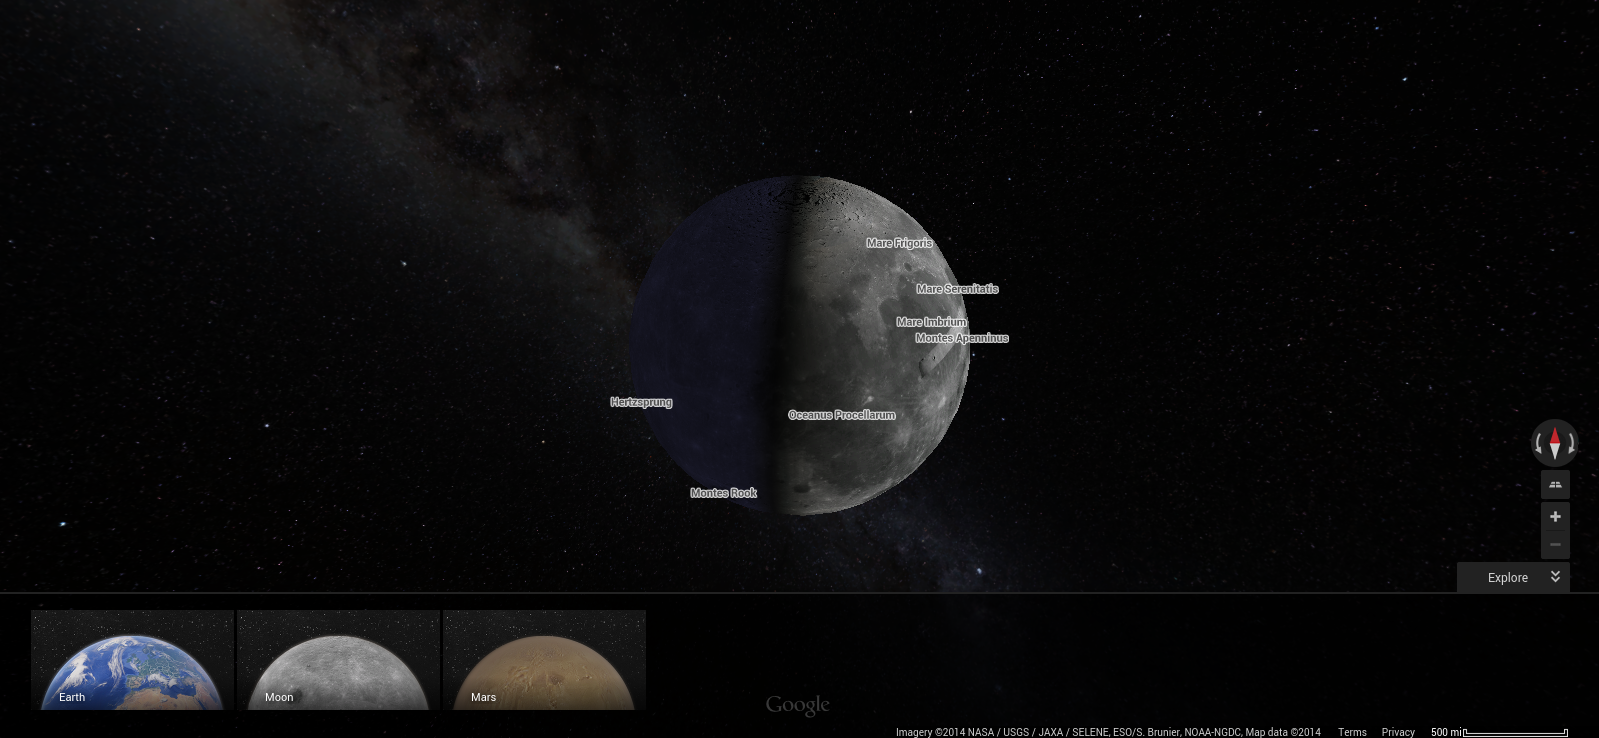
Task: Collapse the Explore panel chevron
Action: [1555, 577]
